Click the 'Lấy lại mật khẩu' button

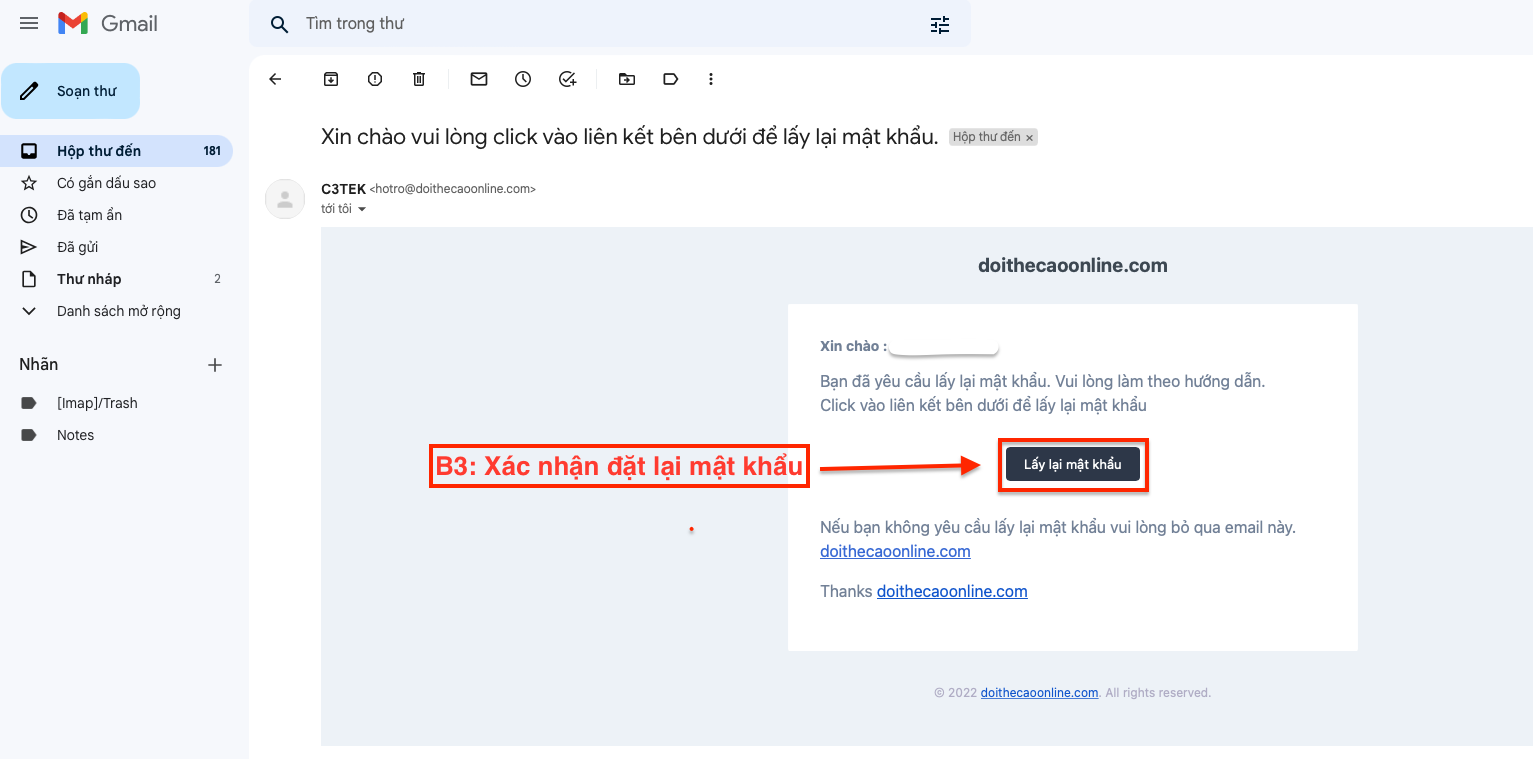1073,465
